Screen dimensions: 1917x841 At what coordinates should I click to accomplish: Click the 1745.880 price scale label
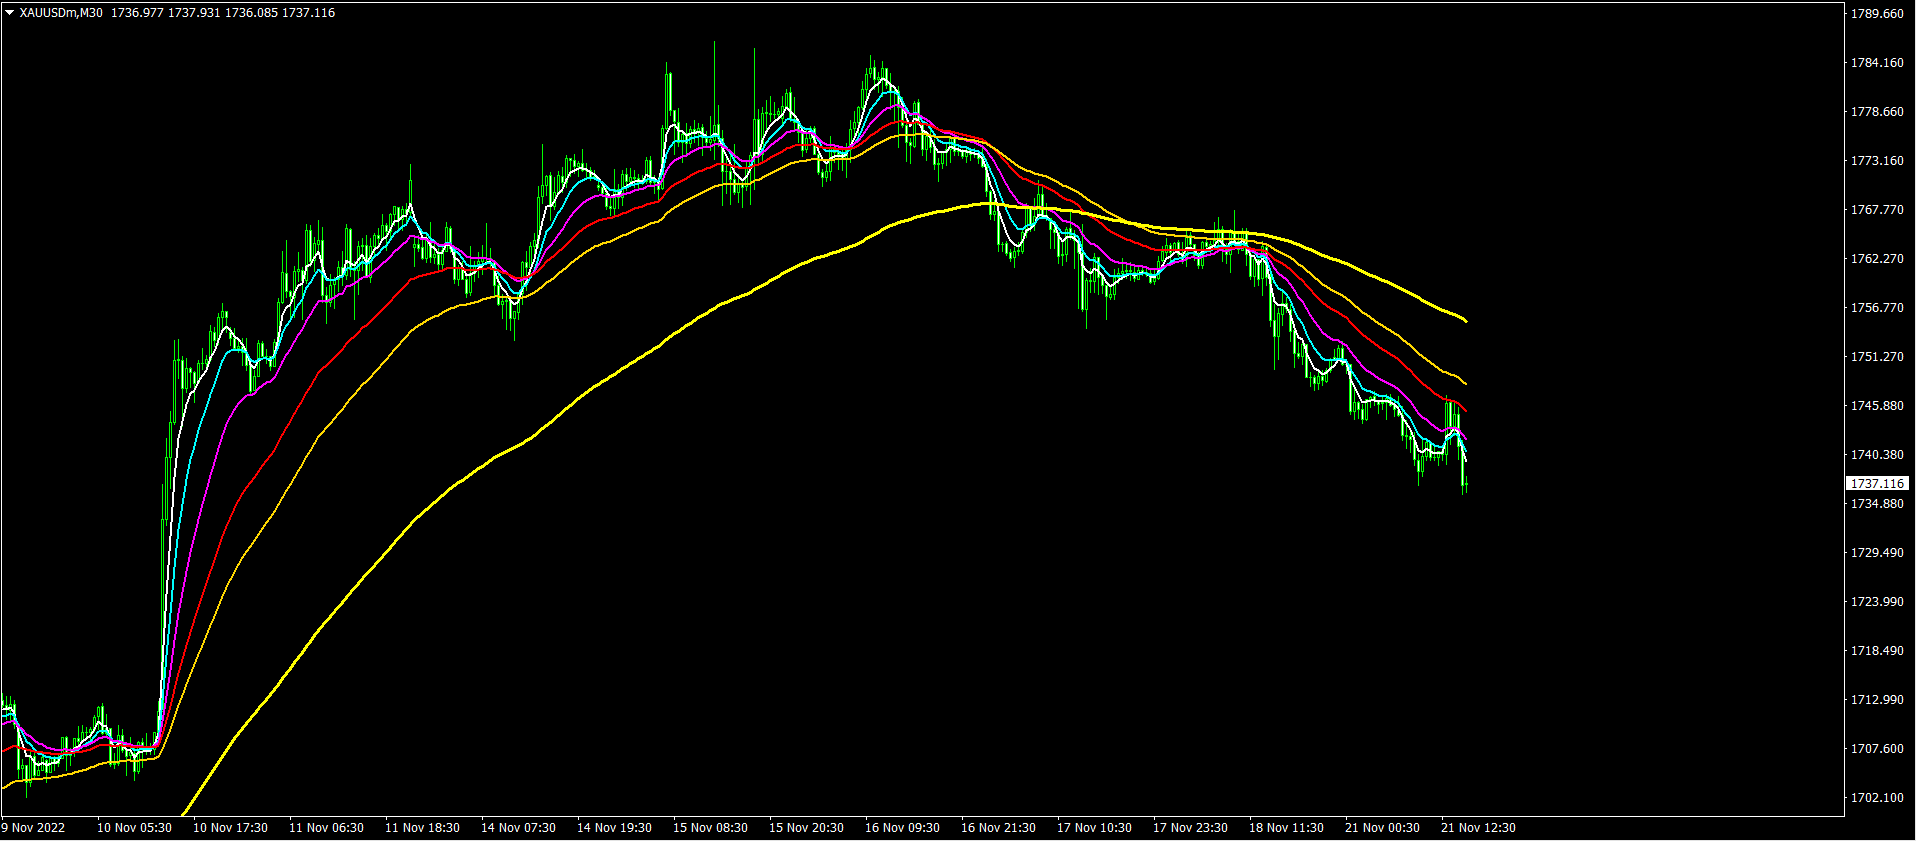click(x=1877, y=406)
